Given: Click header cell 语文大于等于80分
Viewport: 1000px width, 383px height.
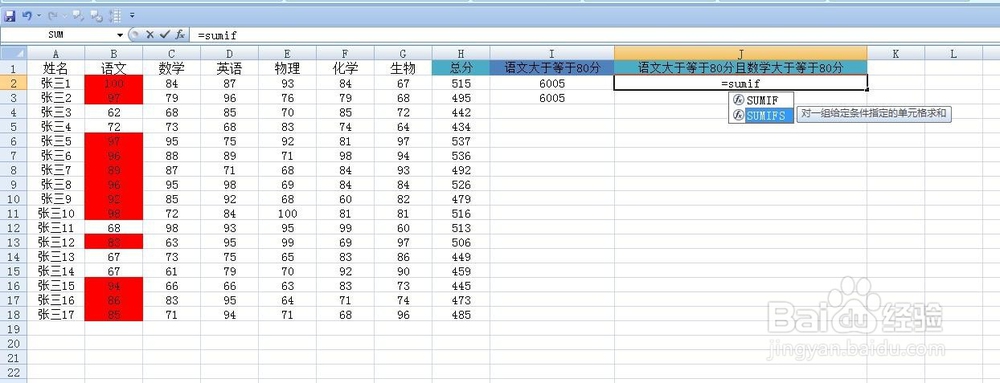Looking at the screenshot, I should tap(552, 68).
